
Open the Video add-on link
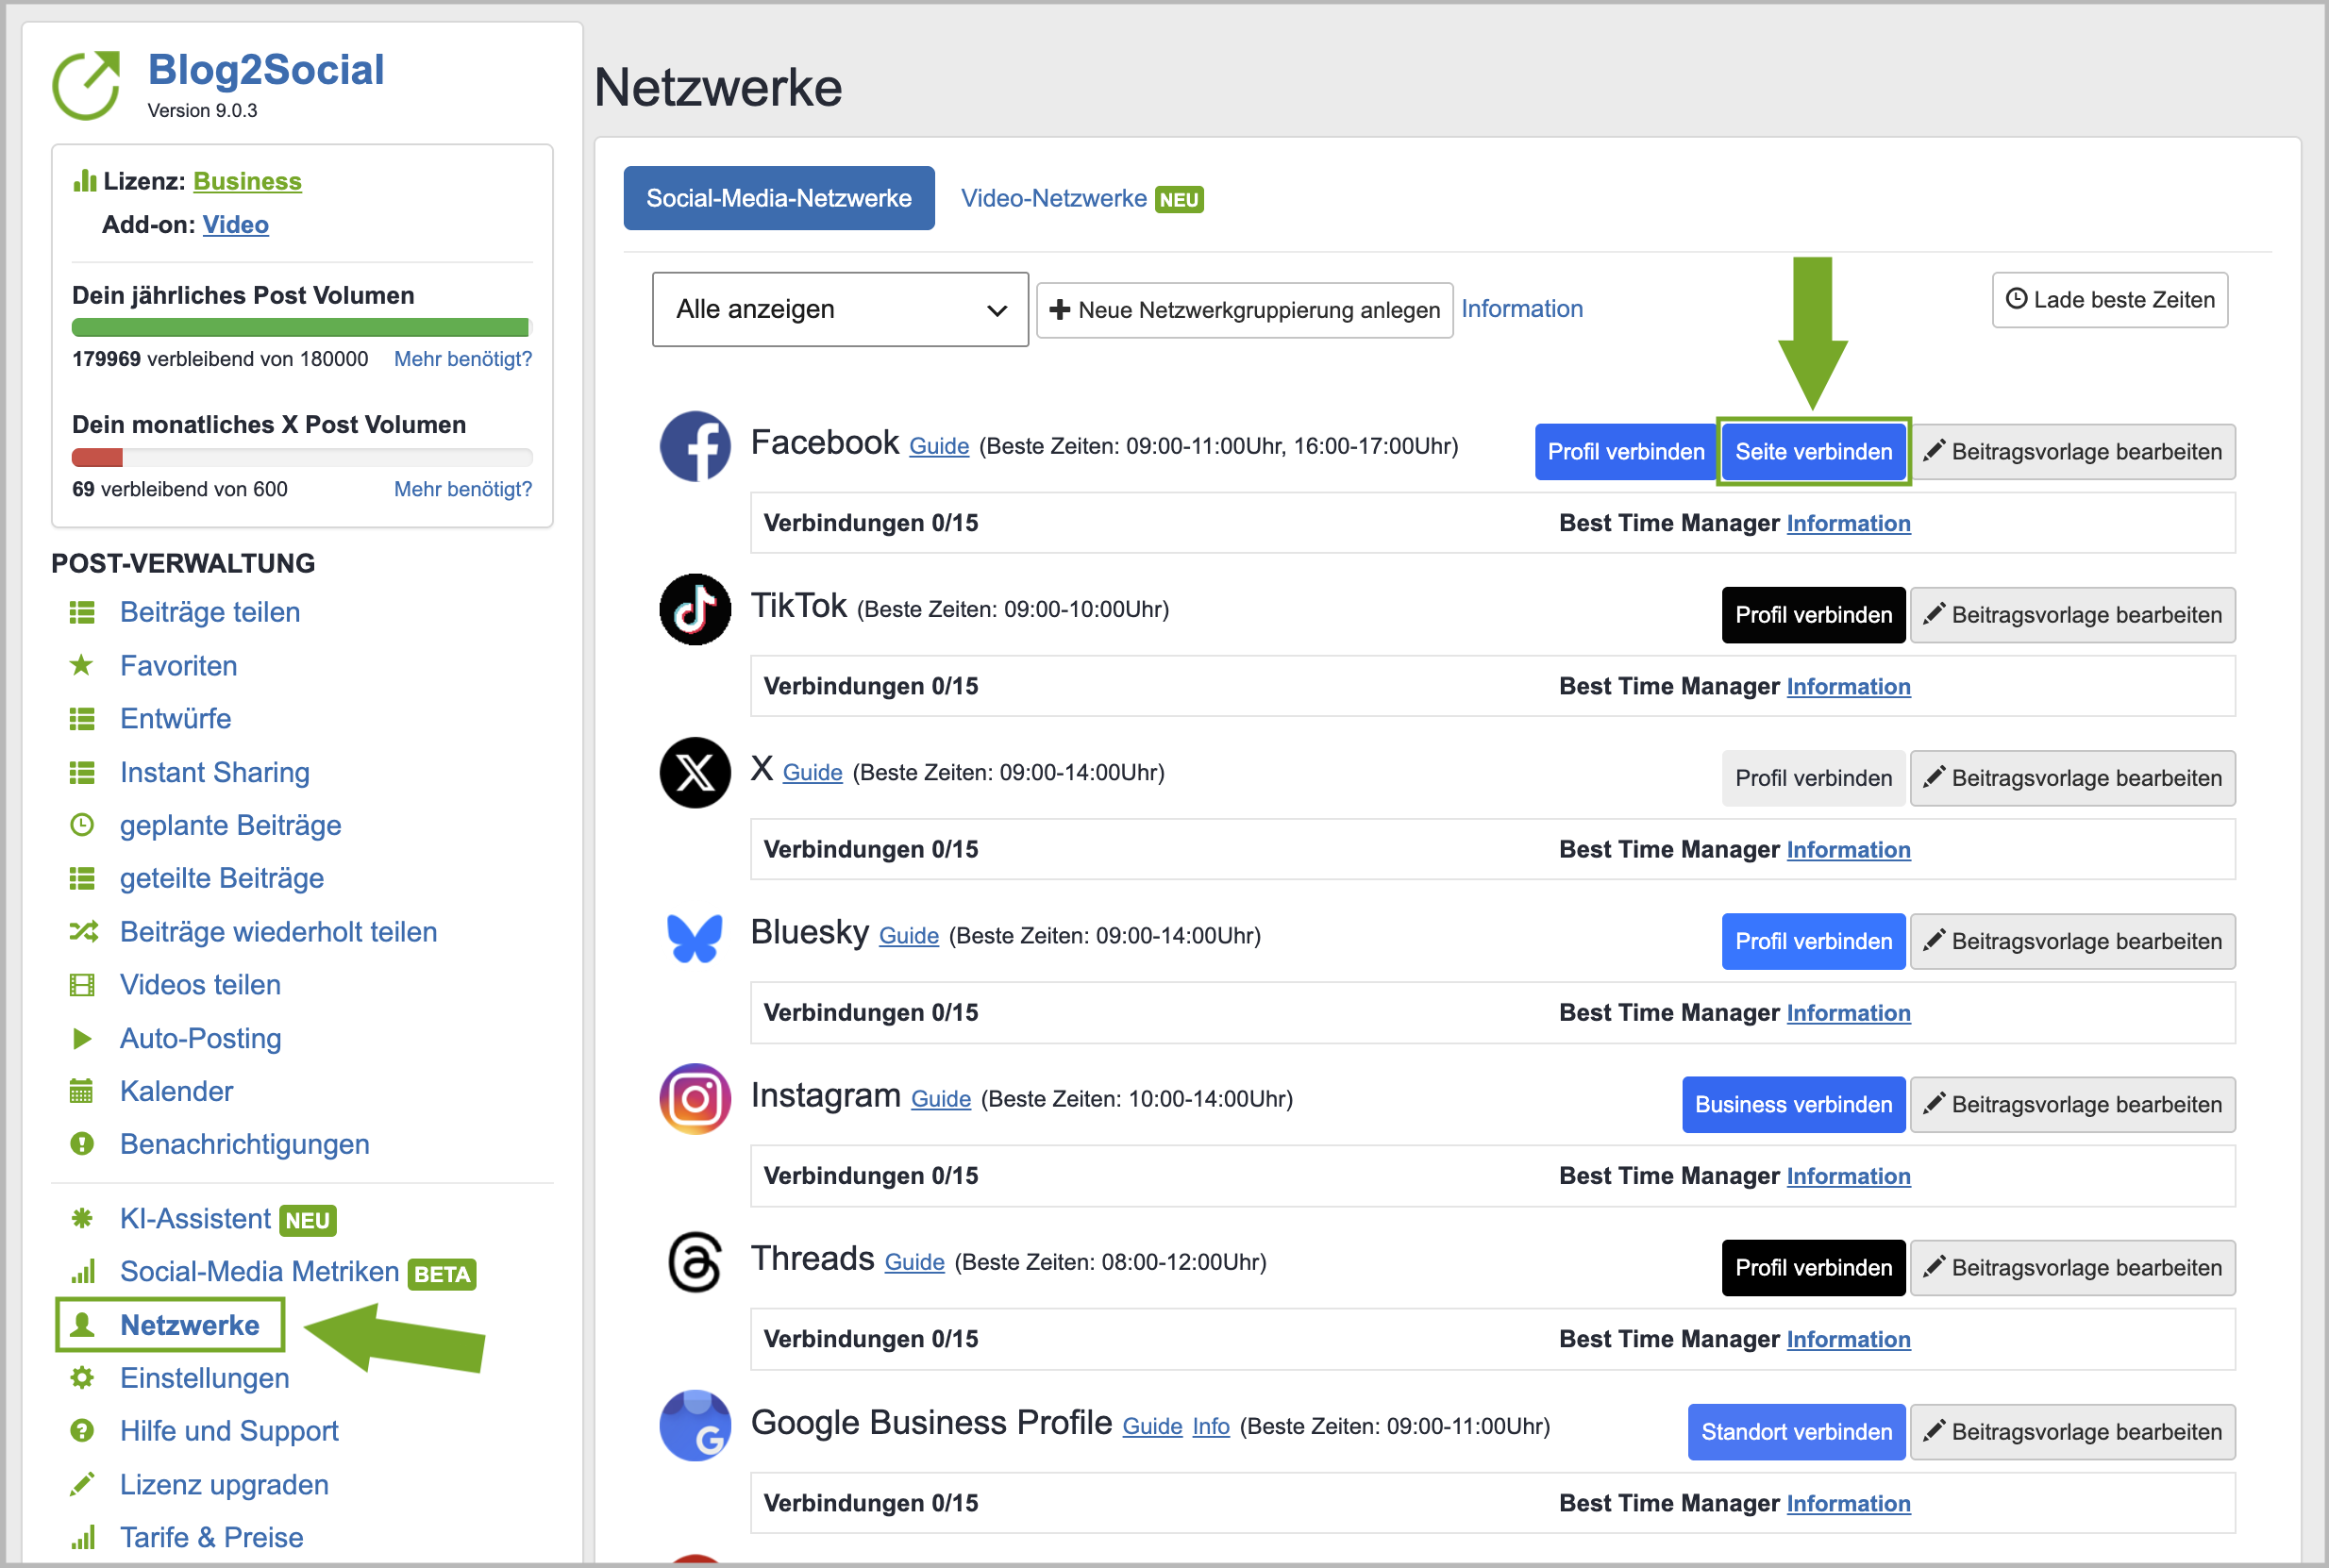click(235, 224)
